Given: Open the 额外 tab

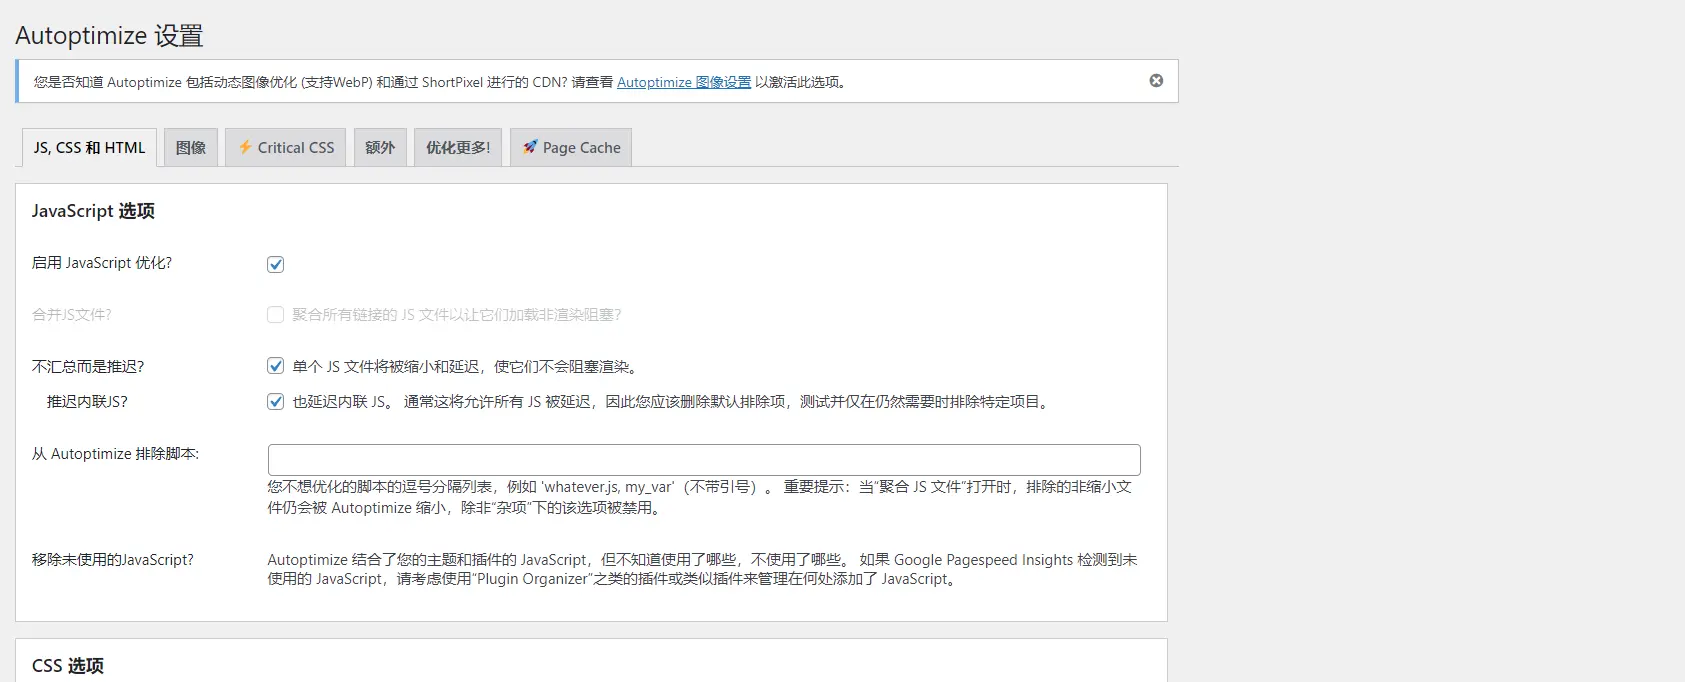Looking at the screenshot, I should [380, 147].
